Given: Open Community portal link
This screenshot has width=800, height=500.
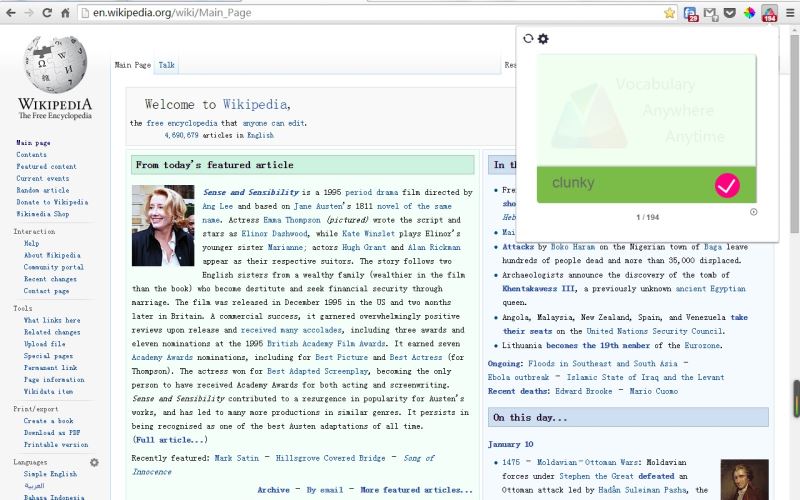Looking at the screenshot, I should 54,267.
